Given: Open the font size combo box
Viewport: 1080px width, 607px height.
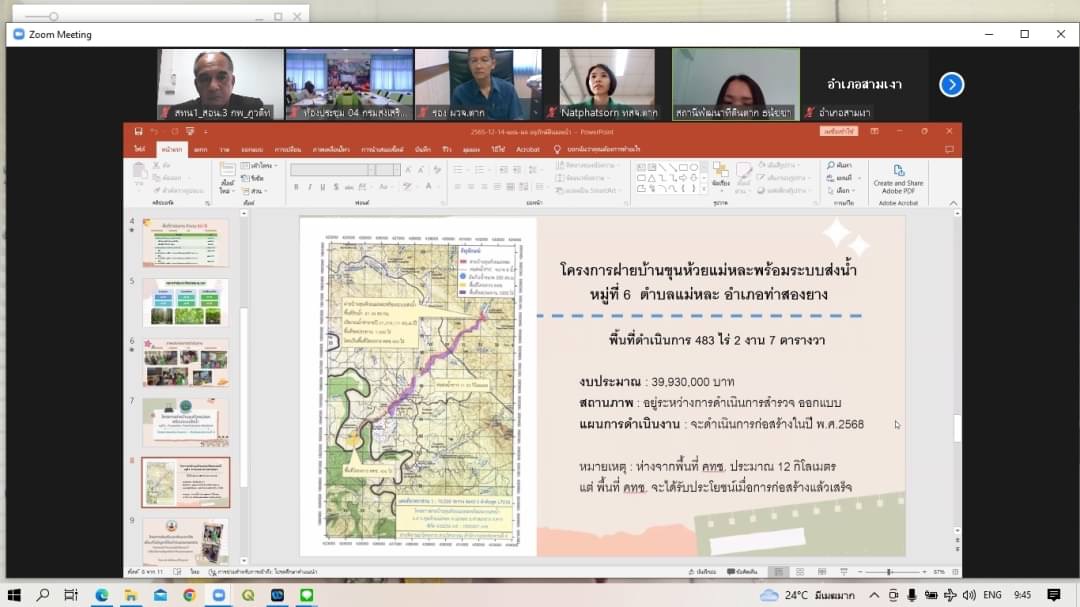Looking at the screenshot, I should click(388, 169).
